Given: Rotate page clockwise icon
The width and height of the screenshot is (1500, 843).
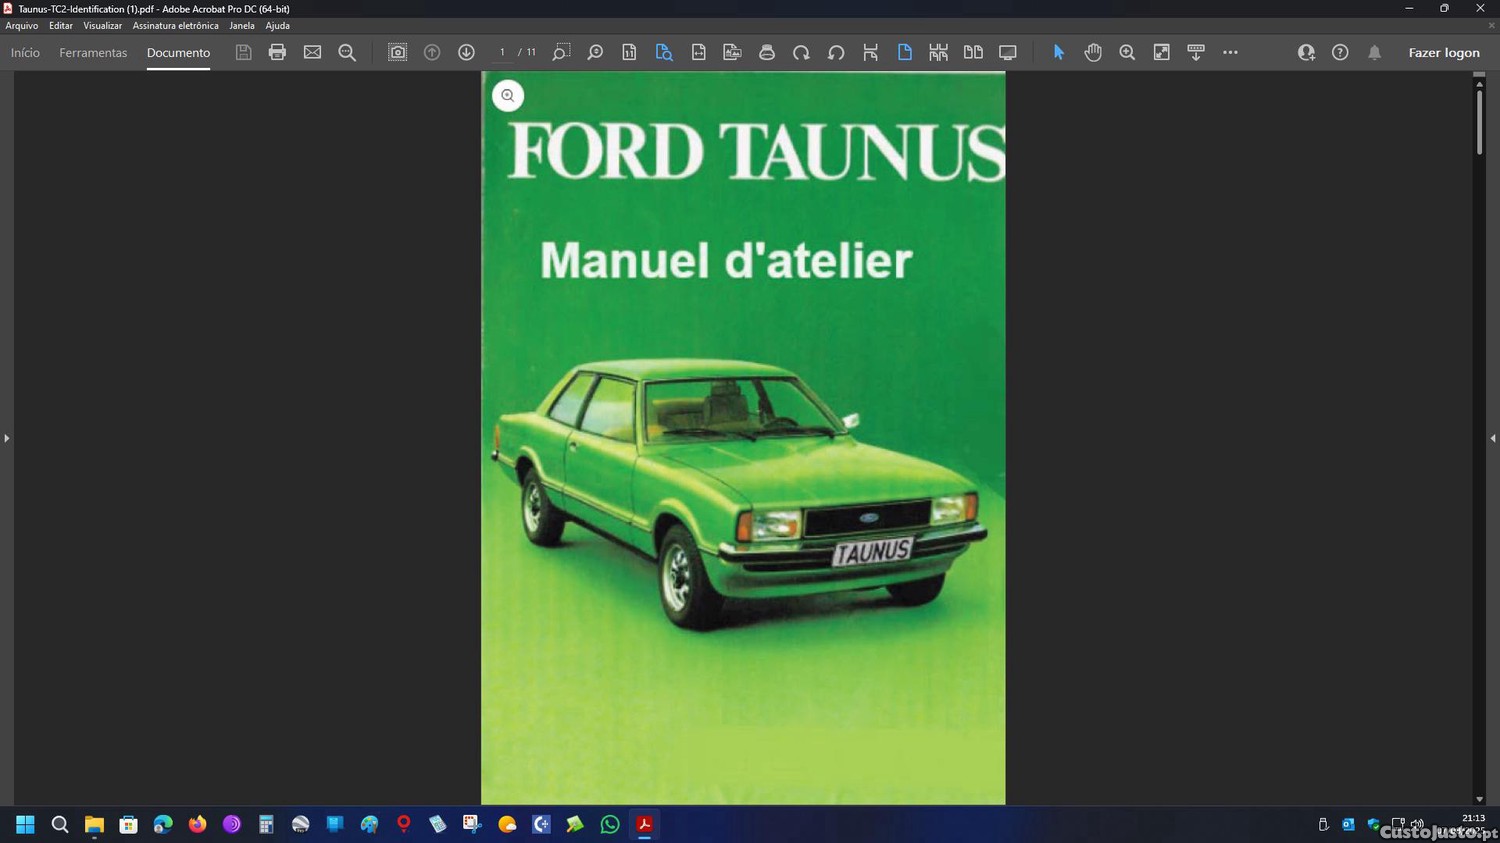Looking at the screenshot, I should [x=801, y=52].
